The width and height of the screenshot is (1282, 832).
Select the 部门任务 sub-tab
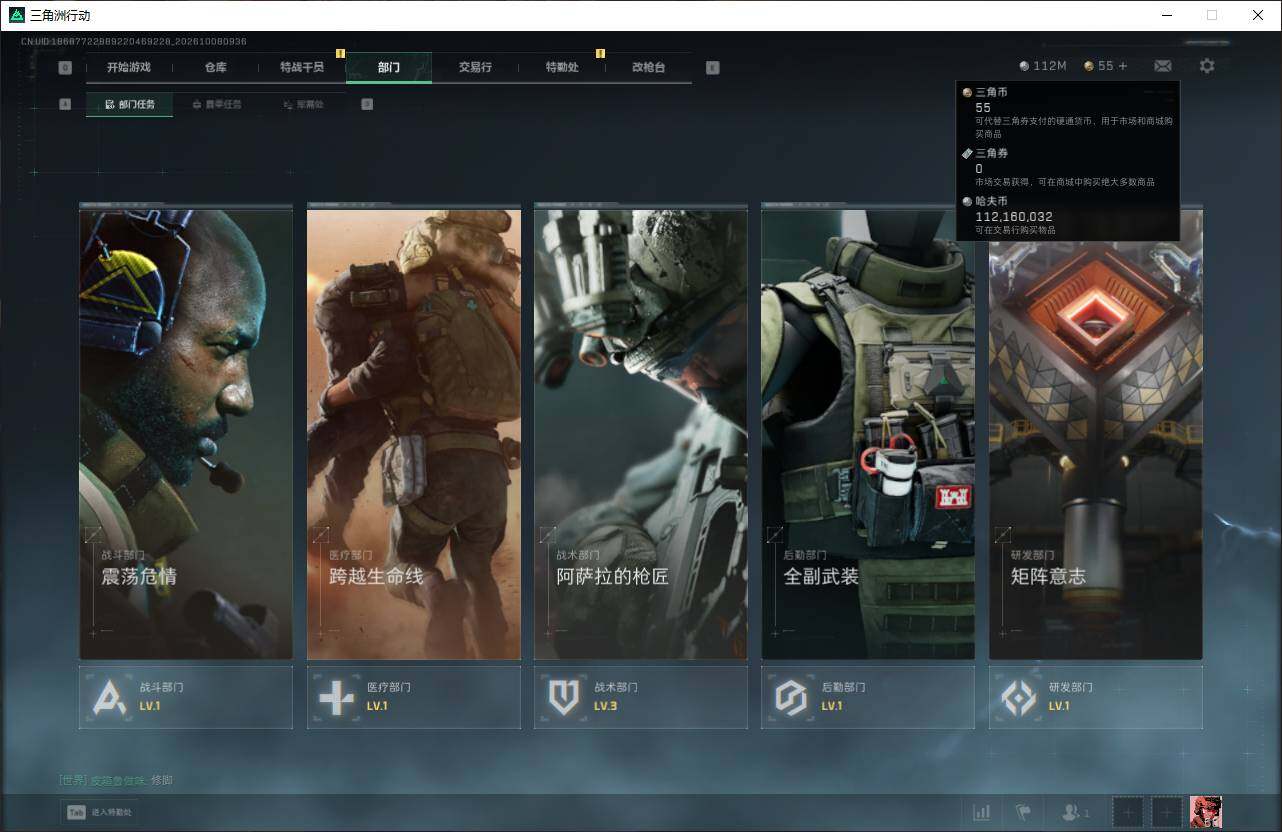point(129,104)
